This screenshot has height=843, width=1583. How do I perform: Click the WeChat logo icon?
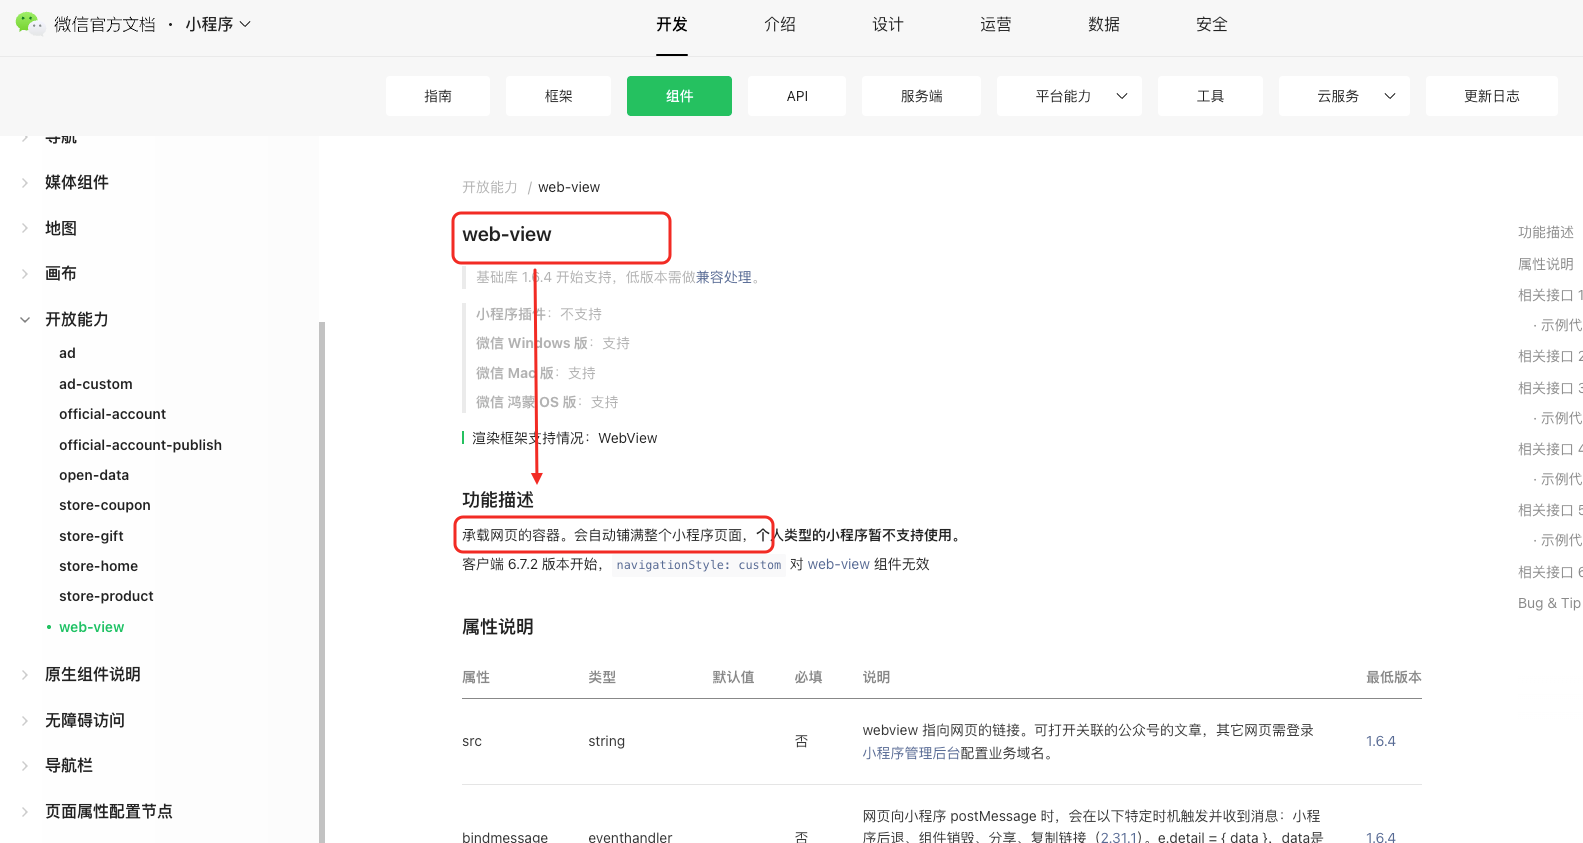29,24
